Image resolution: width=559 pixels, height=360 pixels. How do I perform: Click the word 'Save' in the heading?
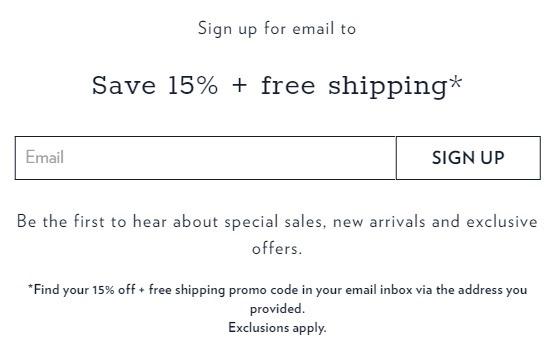tap(124, 86)
